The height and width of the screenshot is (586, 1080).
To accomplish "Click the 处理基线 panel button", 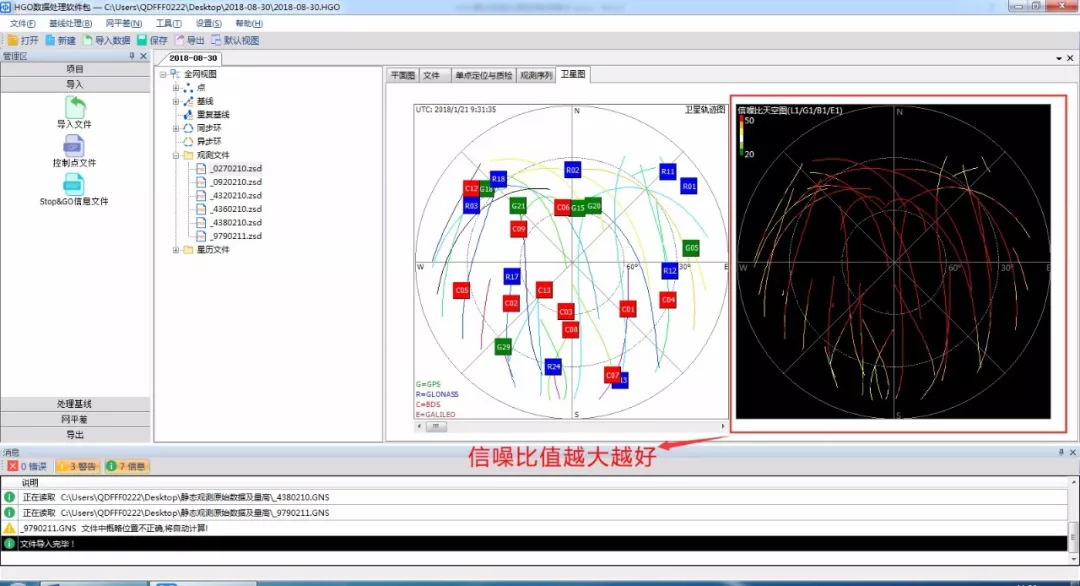I will click(75, 404).
